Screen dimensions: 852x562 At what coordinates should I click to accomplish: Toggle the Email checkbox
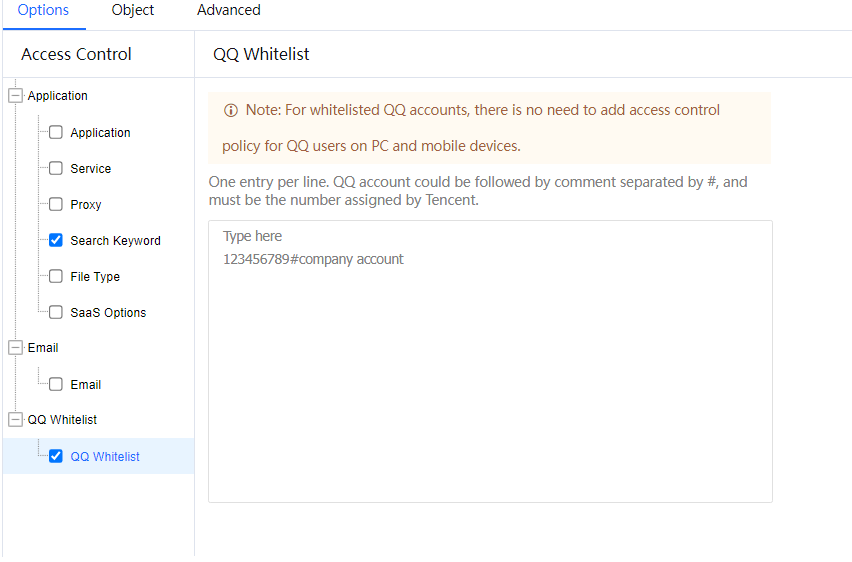click(x=56, y=384)
